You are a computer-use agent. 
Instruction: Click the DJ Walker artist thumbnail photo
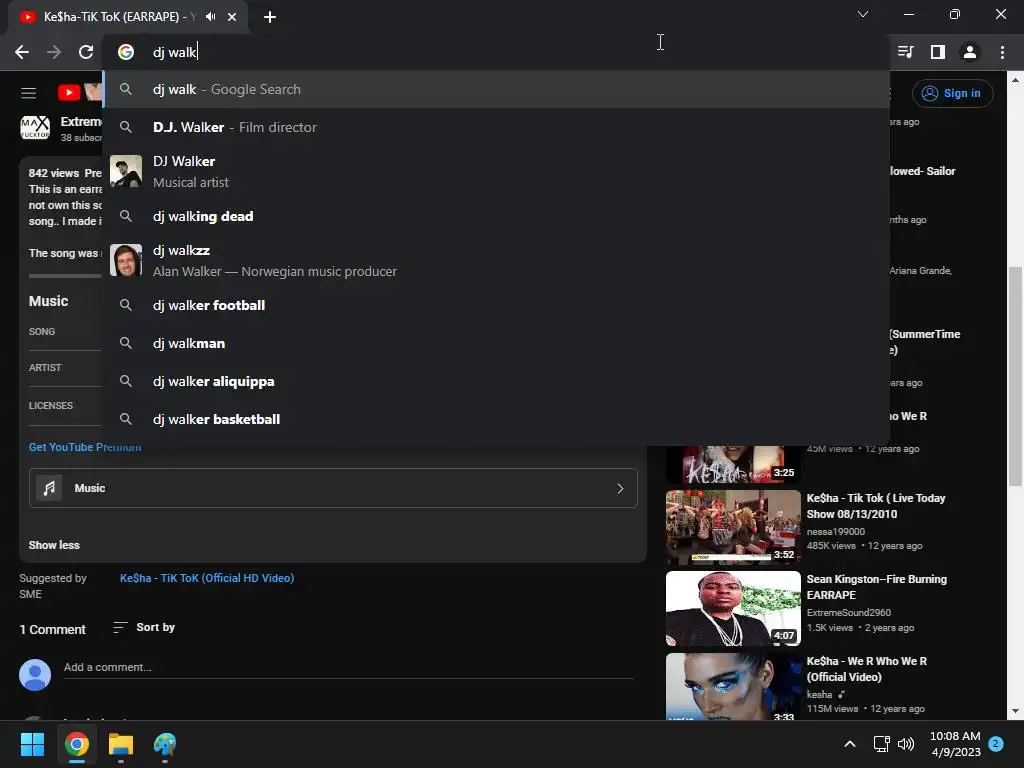126,171
